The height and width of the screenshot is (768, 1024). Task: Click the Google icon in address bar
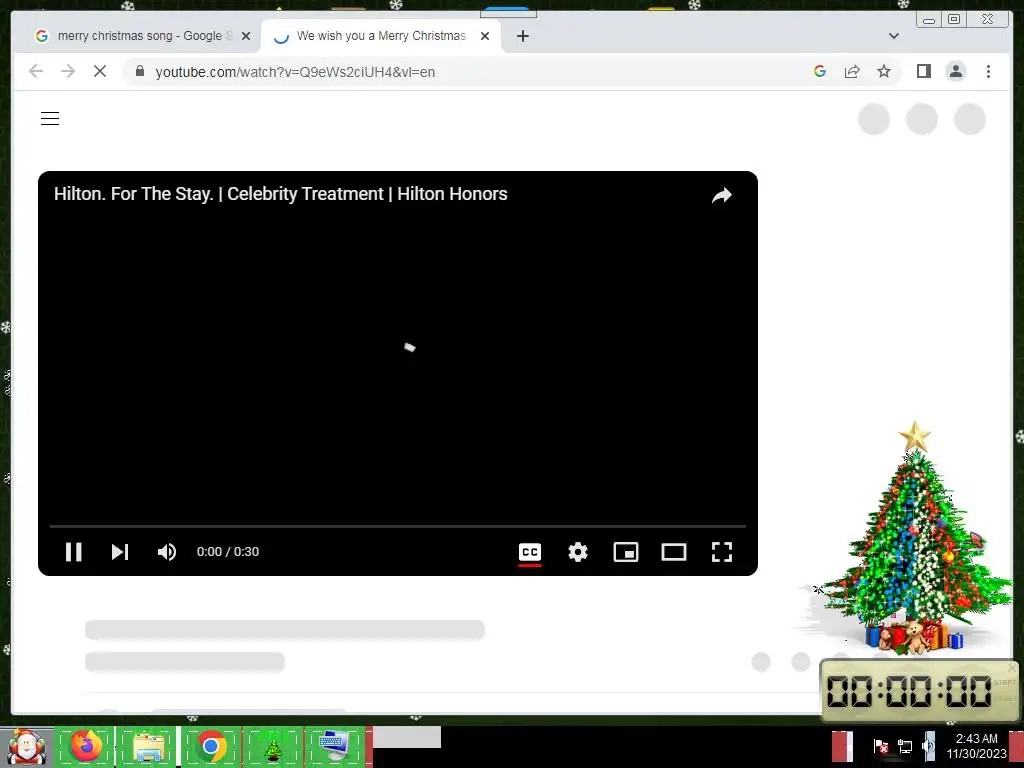tap(820, 71)
